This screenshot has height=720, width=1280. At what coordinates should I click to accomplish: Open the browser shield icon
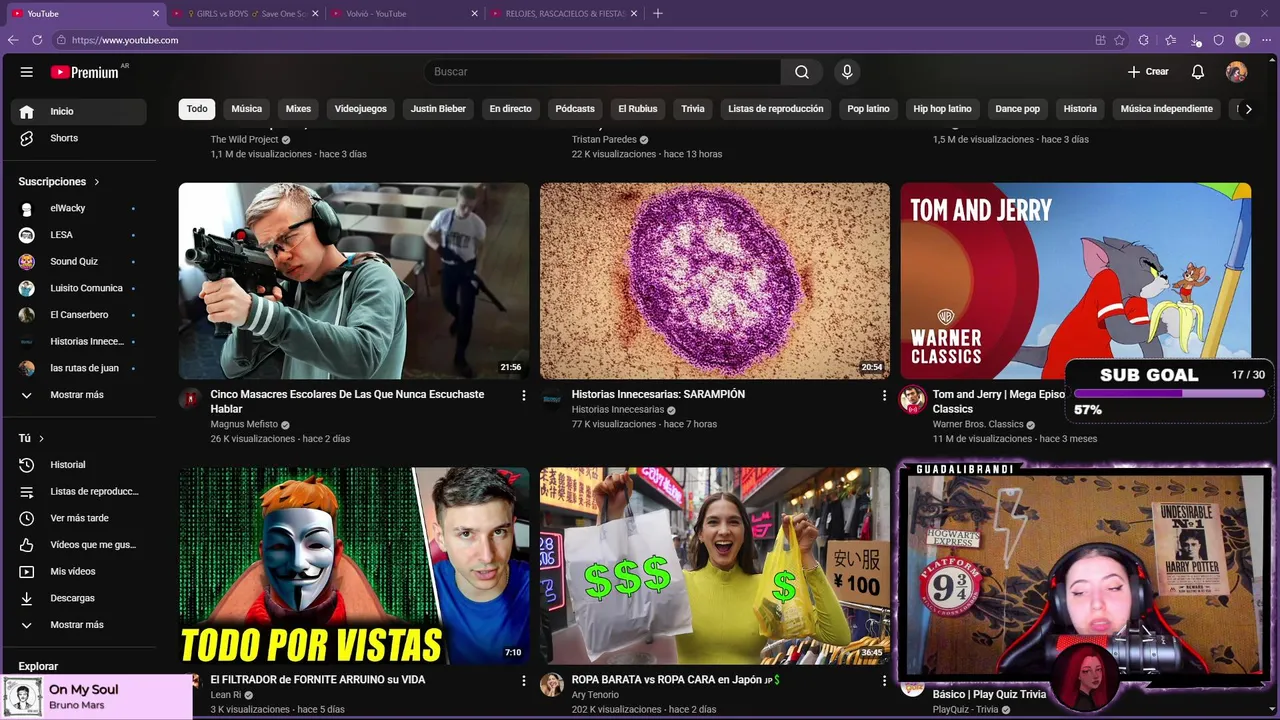tap(1219, 40)
